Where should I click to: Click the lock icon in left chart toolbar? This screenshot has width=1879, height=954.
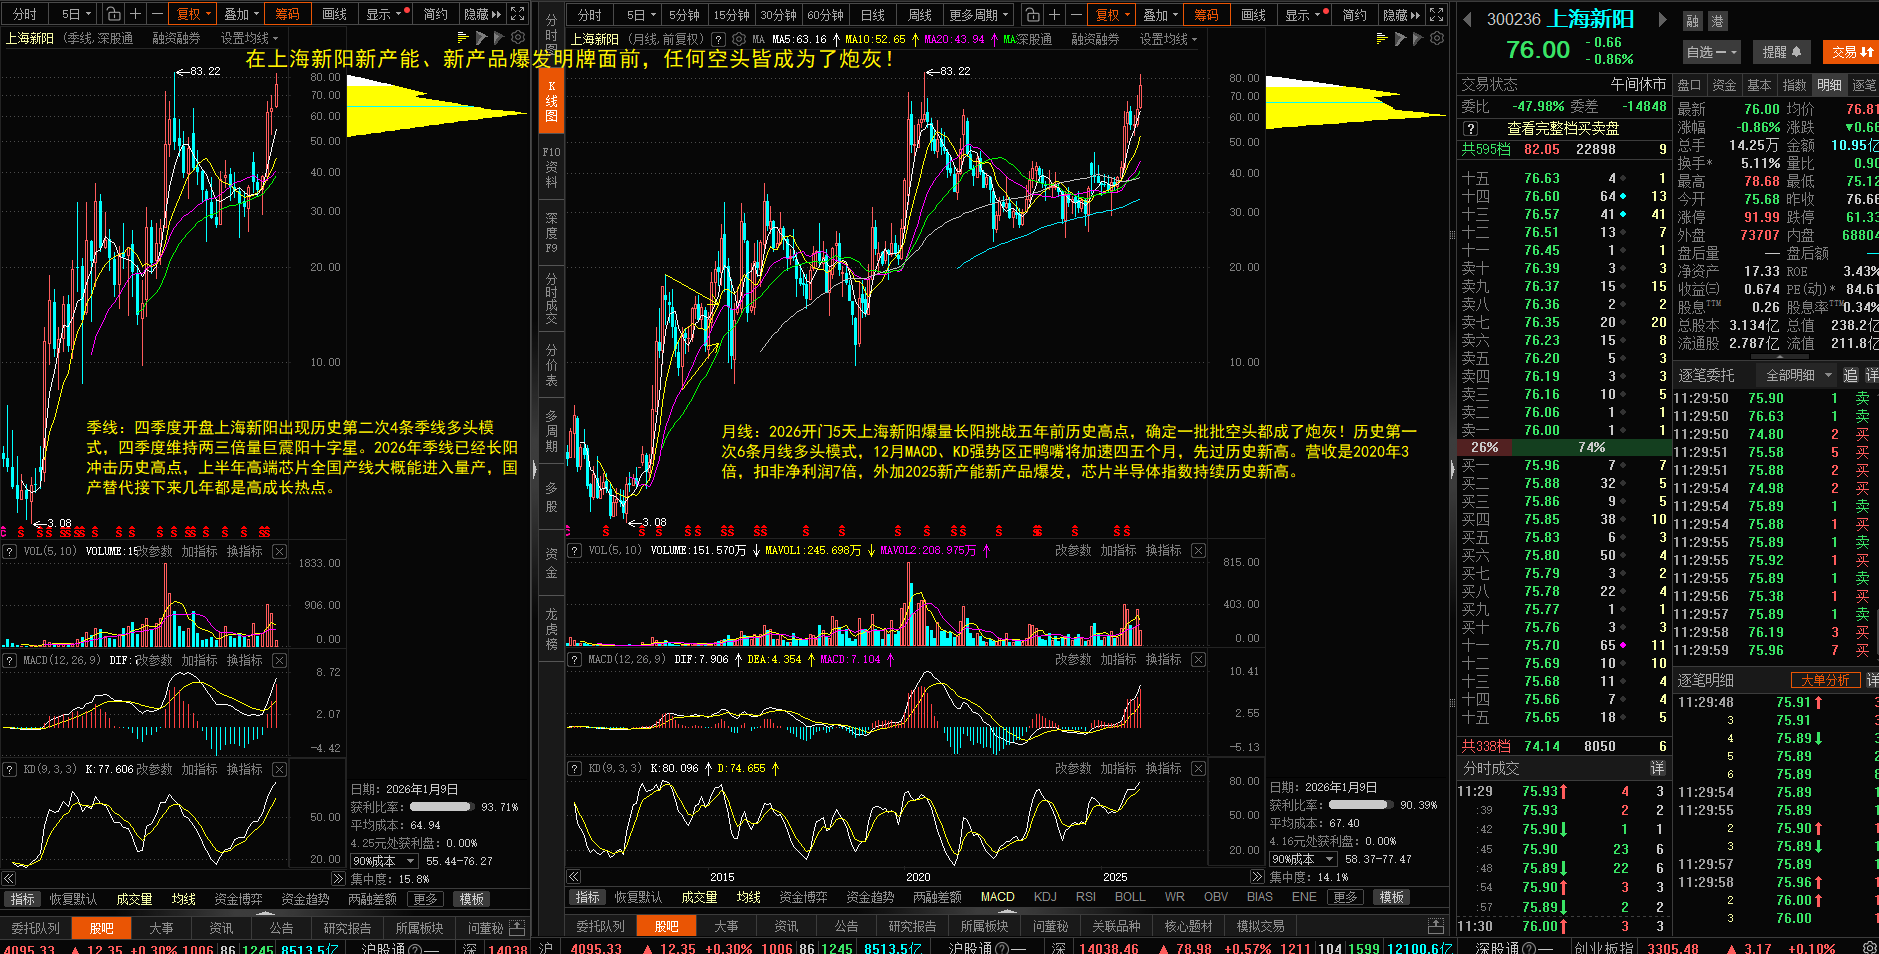click(x=113, y=14)
